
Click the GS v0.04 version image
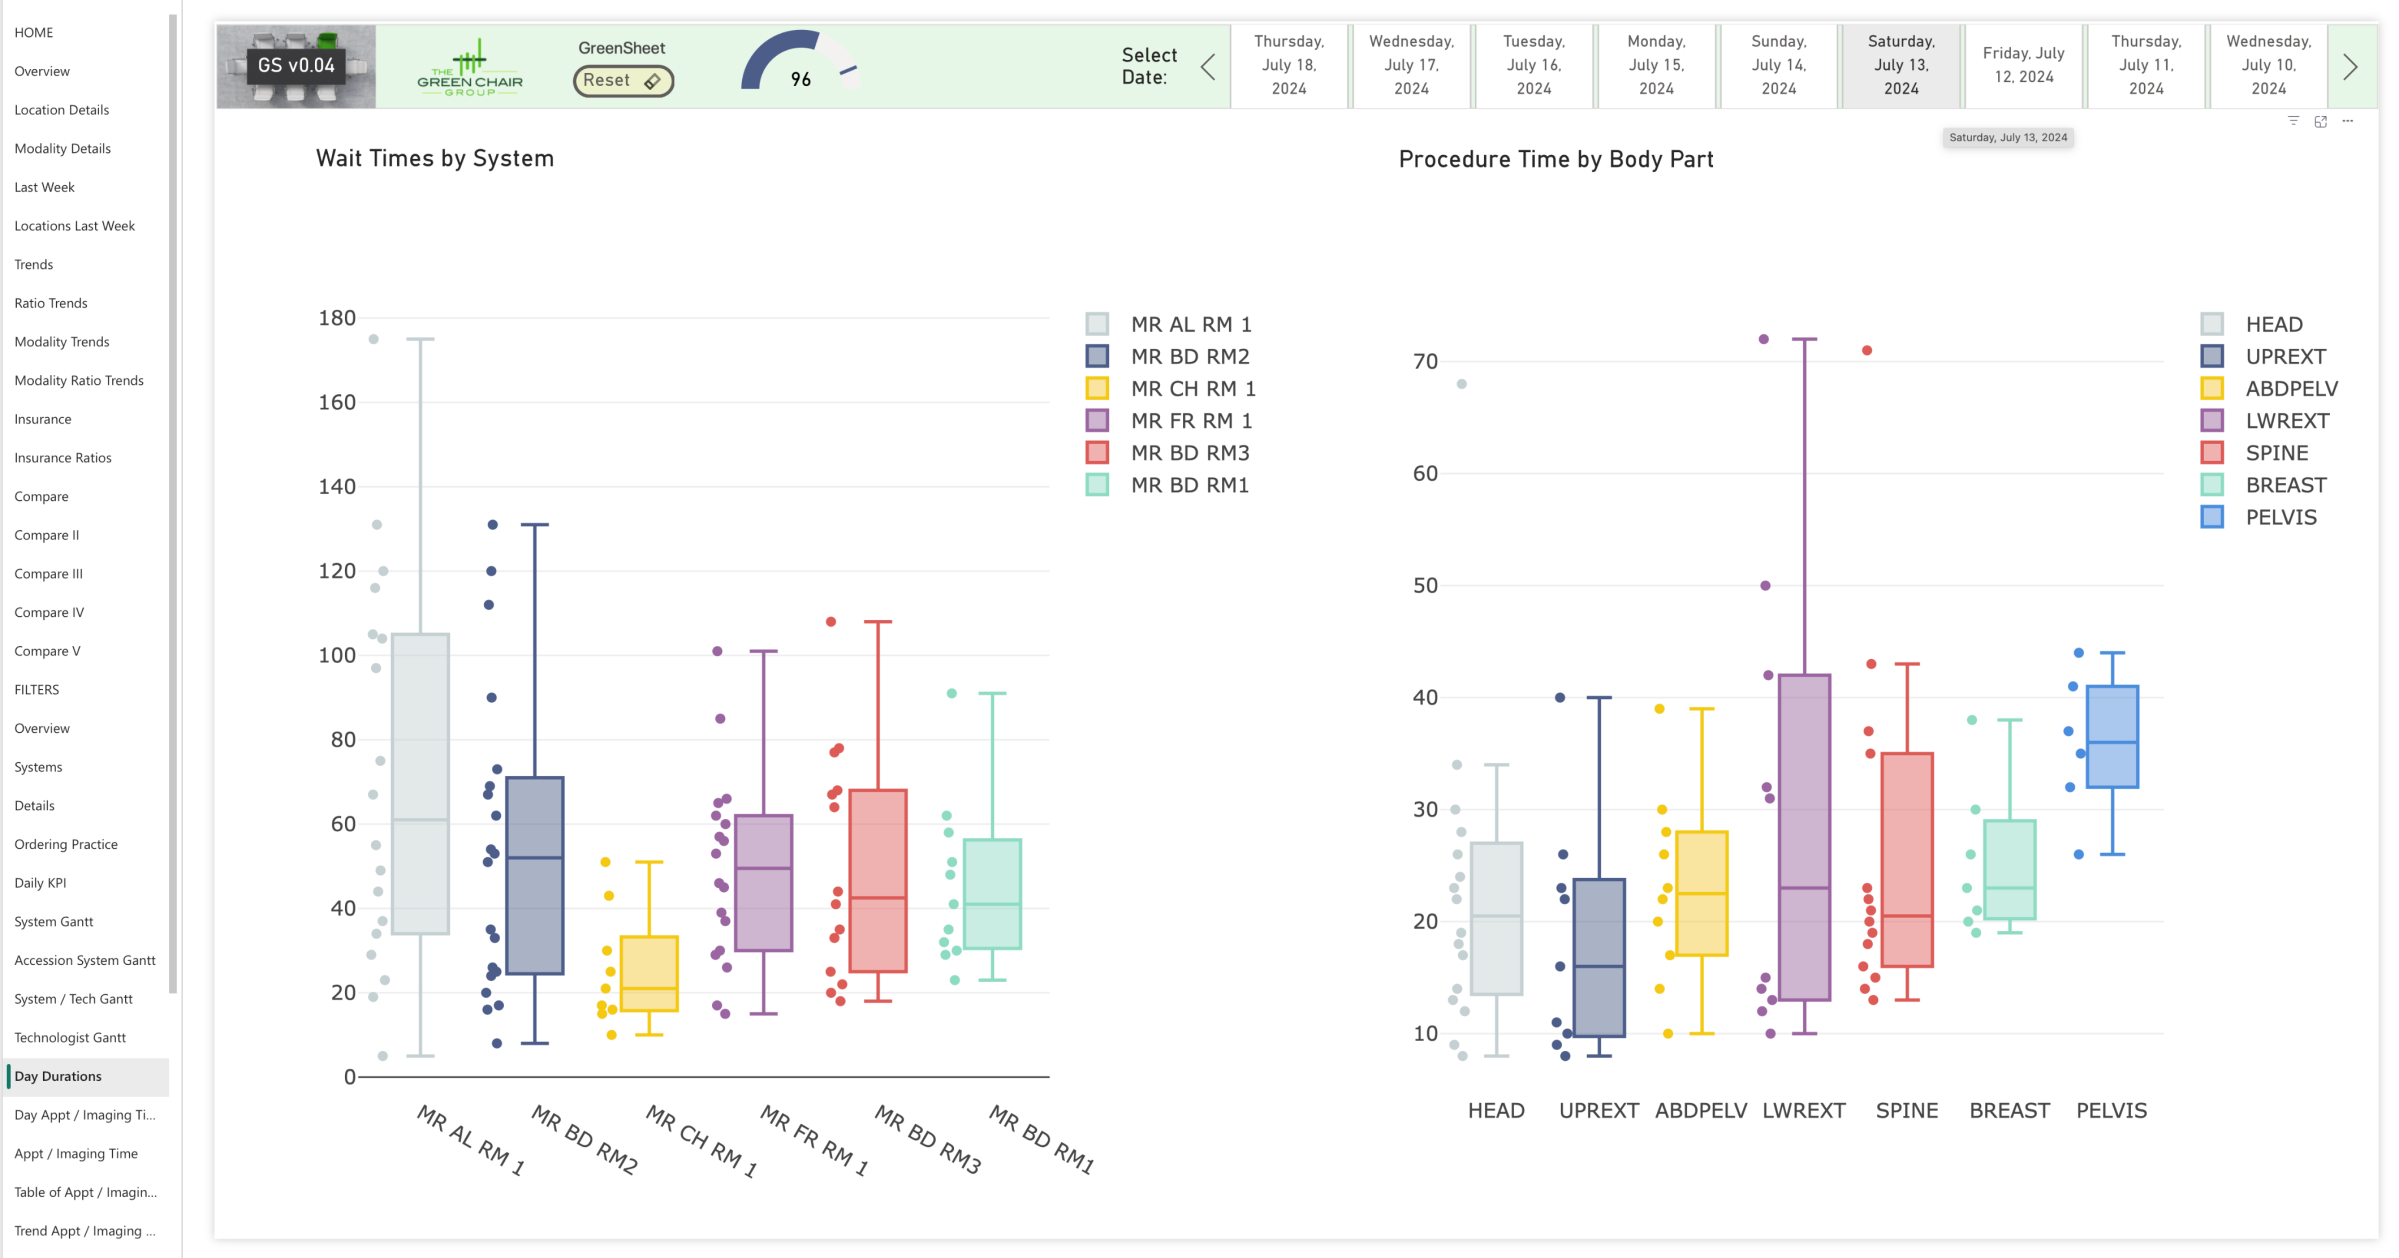296,66
